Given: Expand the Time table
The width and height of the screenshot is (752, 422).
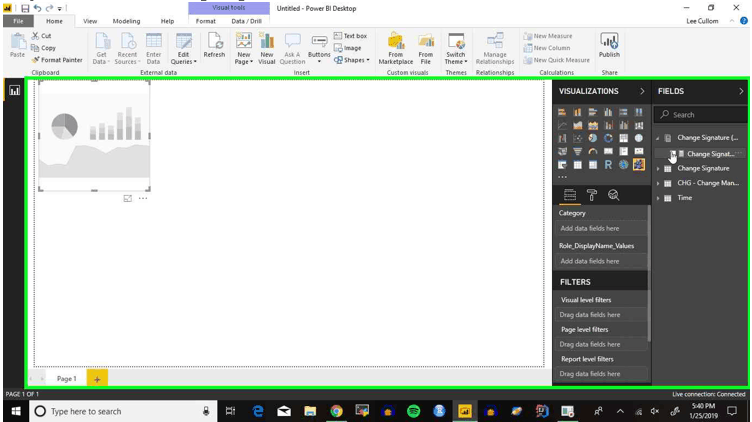Looking at the screenshot, I should (658, 198).
